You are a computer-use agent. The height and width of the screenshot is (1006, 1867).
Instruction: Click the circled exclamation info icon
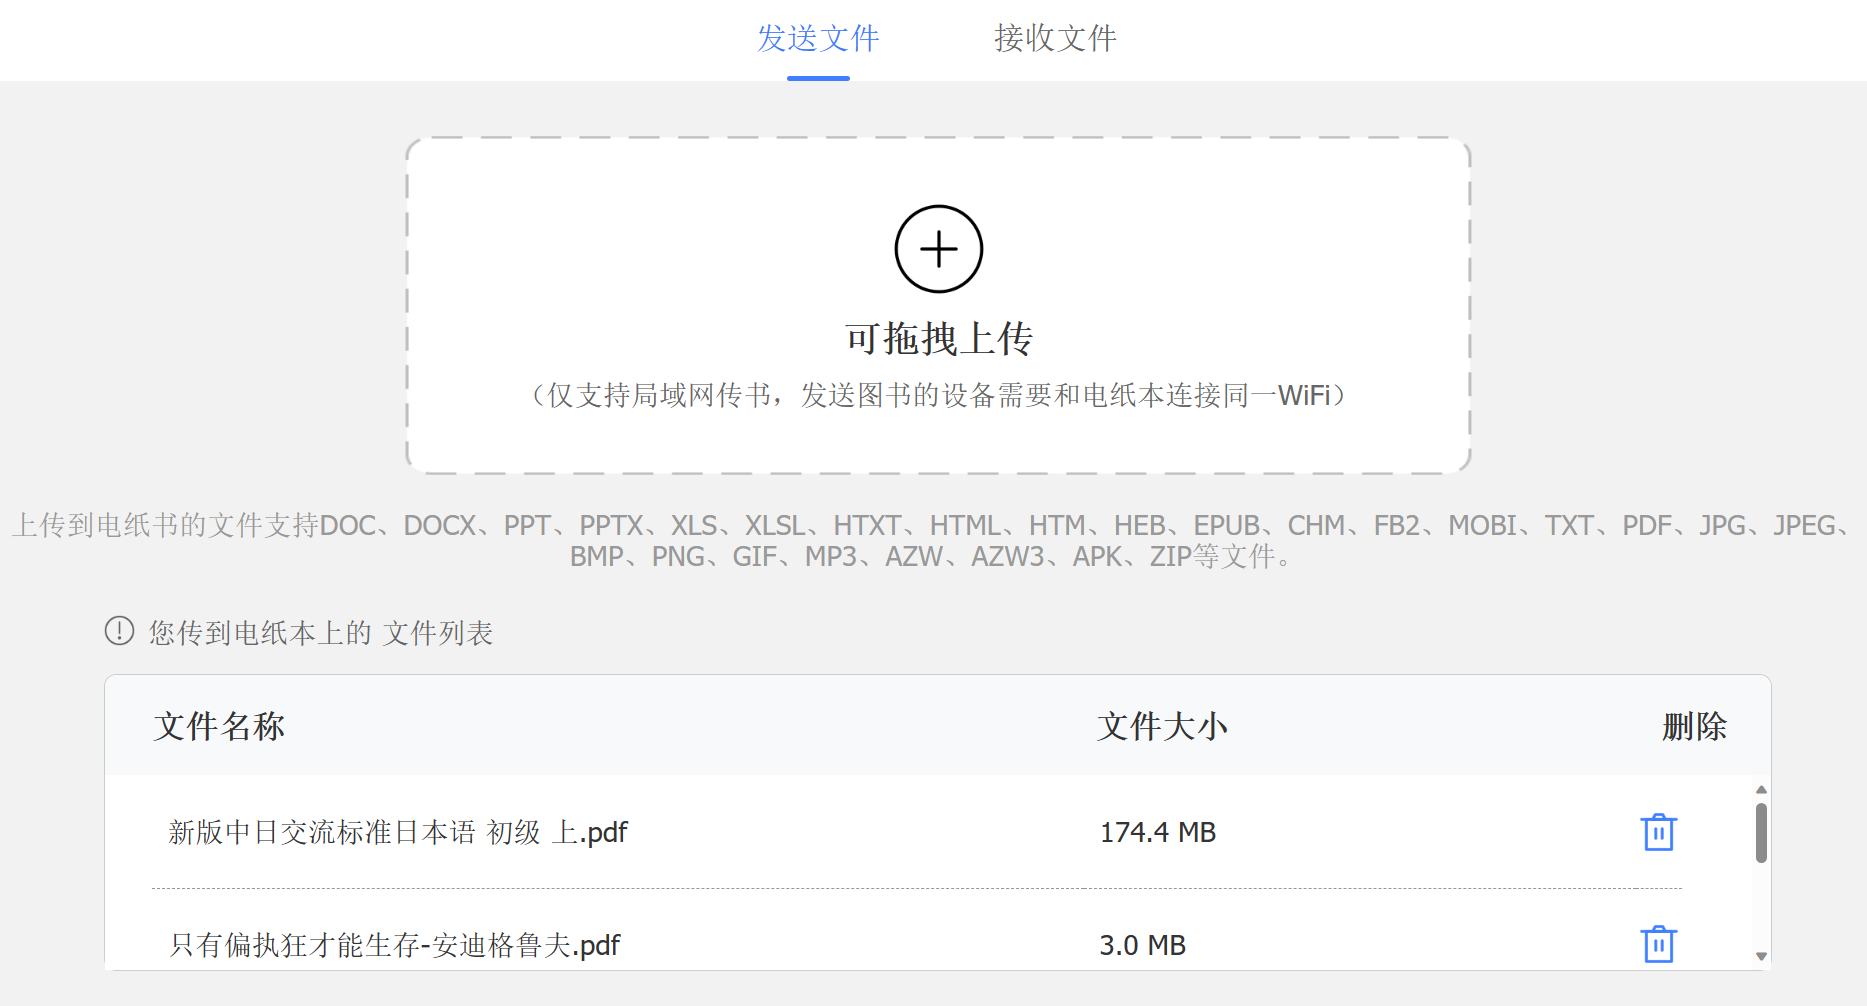point(117,630)
